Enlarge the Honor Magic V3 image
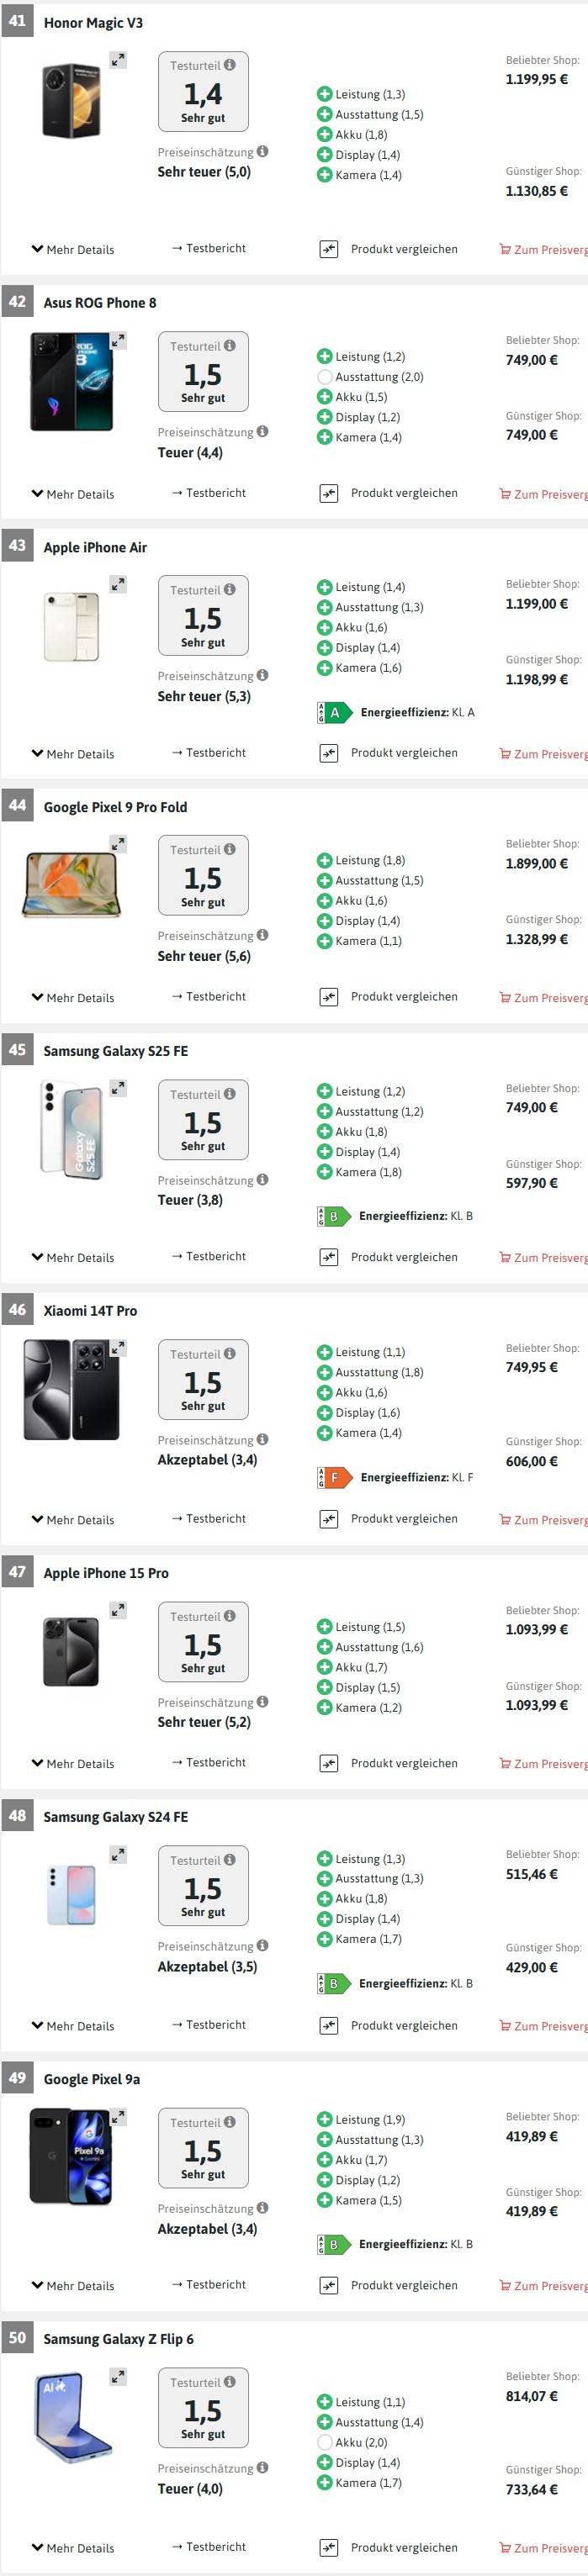The image size is (588, 2576). pyautogui.click(x=118, y=61)
